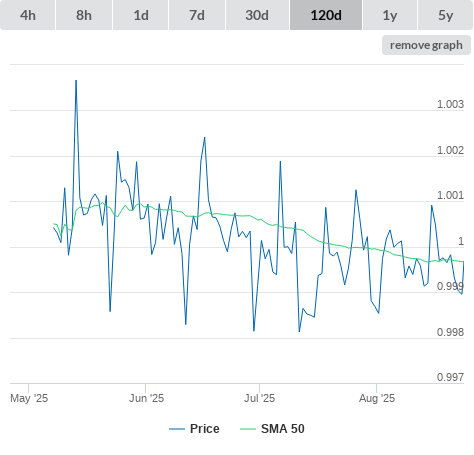
Task: Click the Jun '25 axis label
Action: (x=146, y=398)
